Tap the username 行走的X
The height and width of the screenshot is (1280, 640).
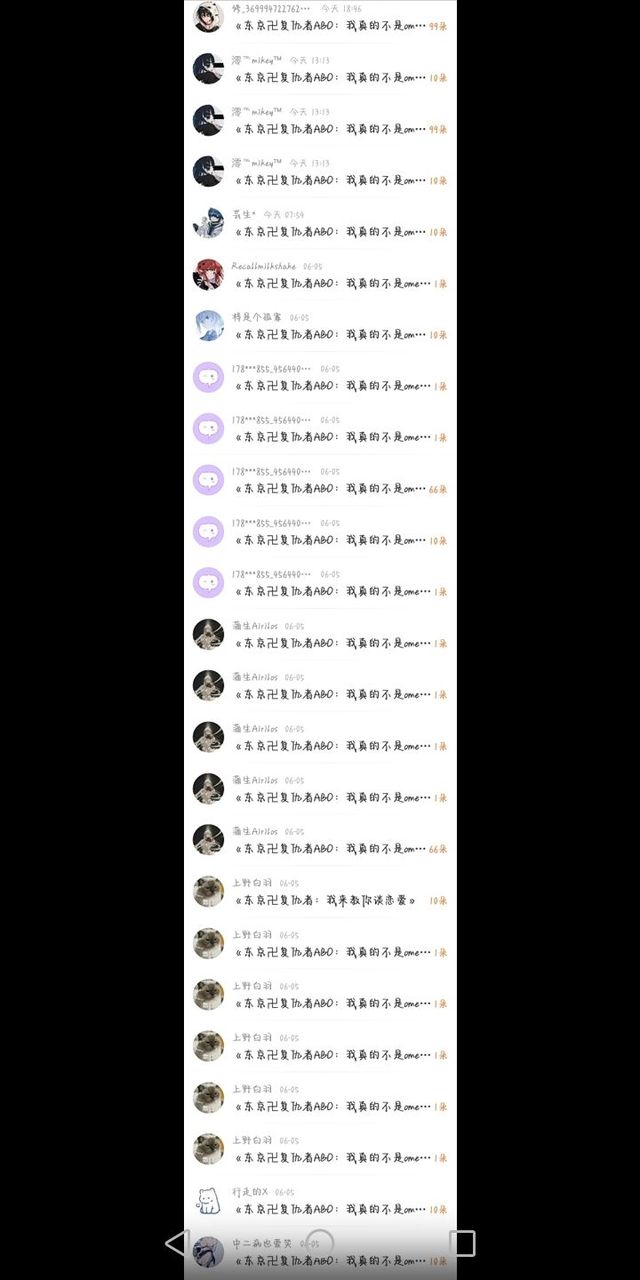[250, 1192]
